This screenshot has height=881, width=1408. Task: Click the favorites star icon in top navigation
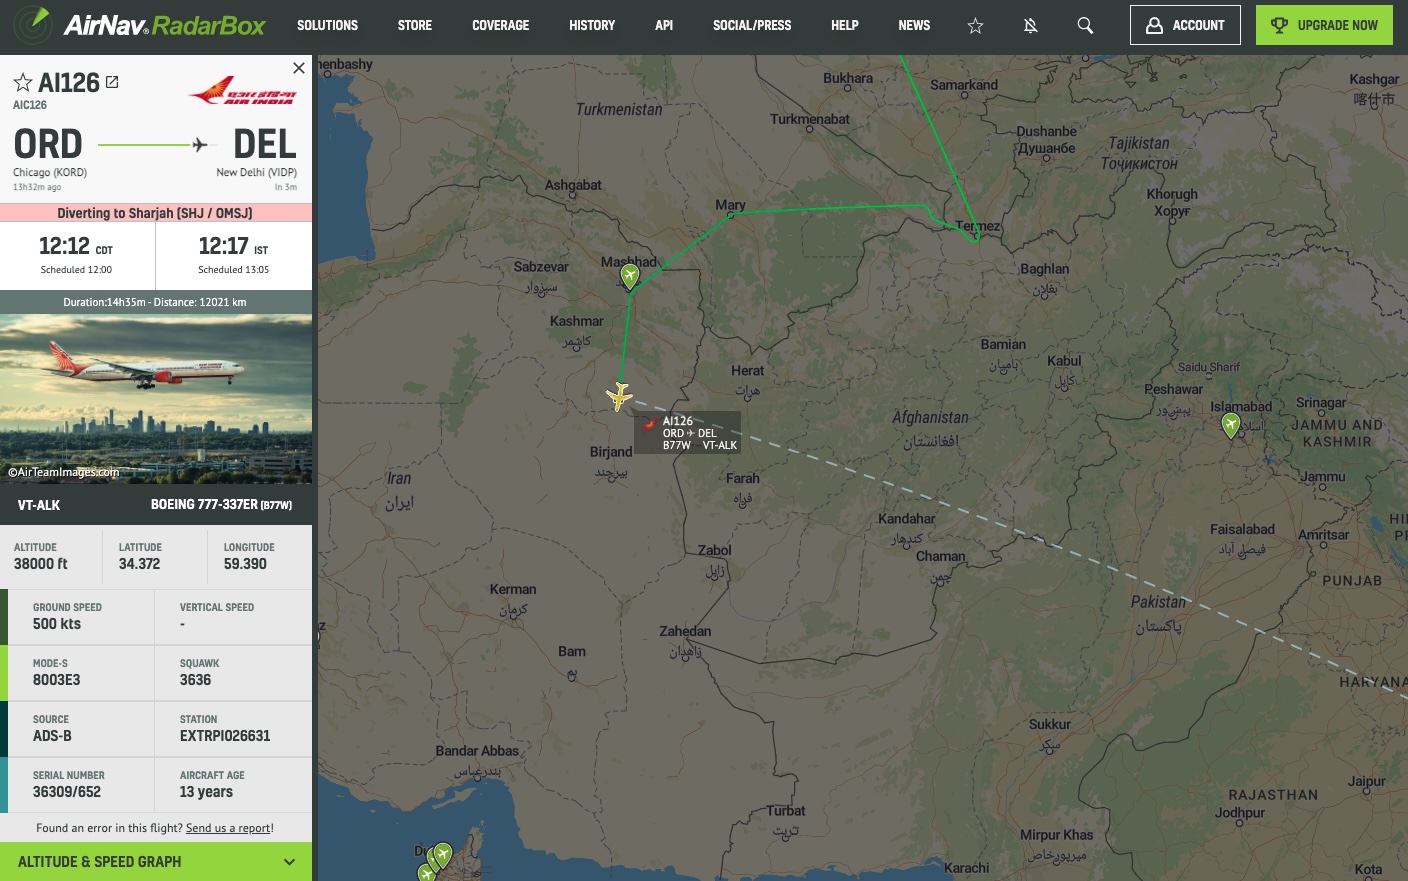(x=975, y=26)
